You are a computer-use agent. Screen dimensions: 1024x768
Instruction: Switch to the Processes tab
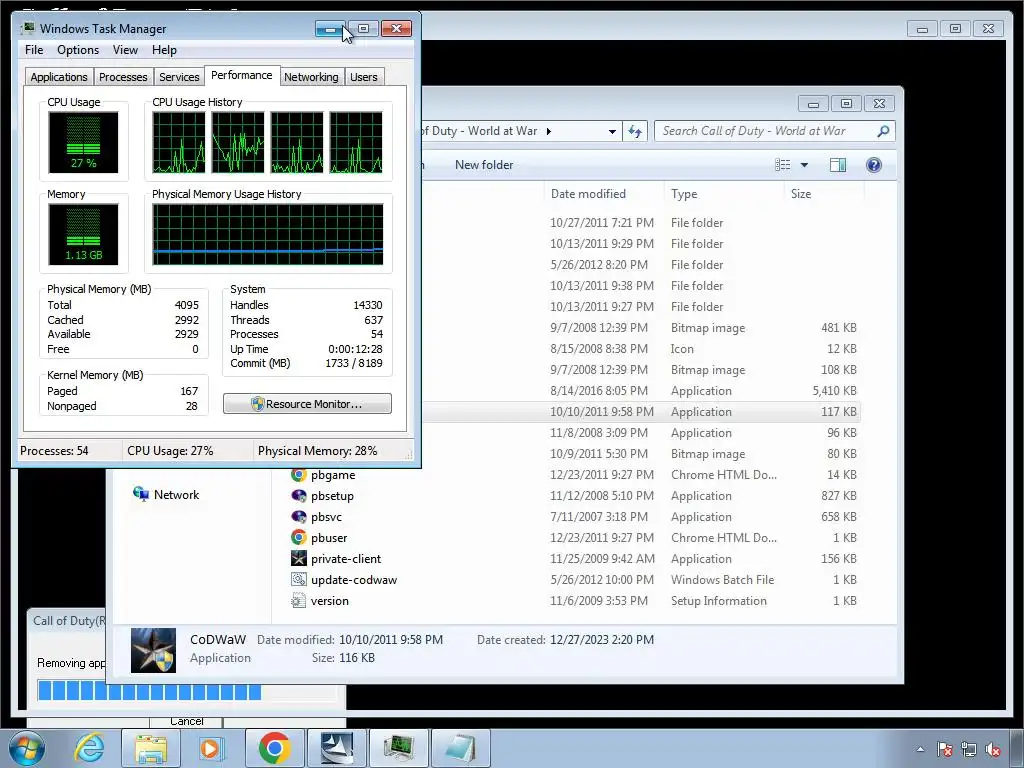(123, 77)
